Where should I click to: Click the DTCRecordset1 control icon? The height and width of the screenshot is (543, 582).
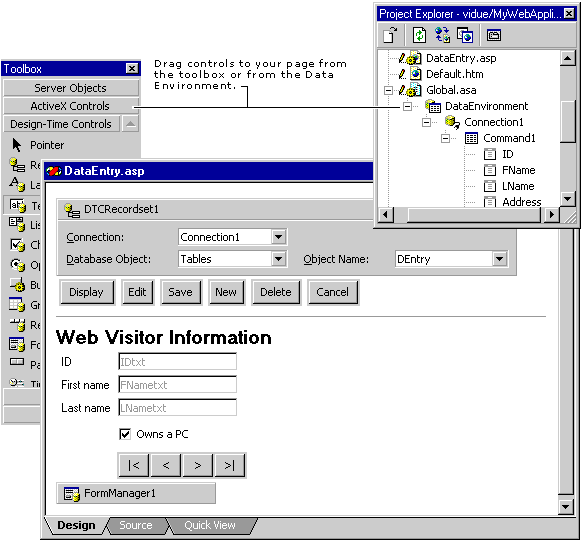tap(72, 210)
